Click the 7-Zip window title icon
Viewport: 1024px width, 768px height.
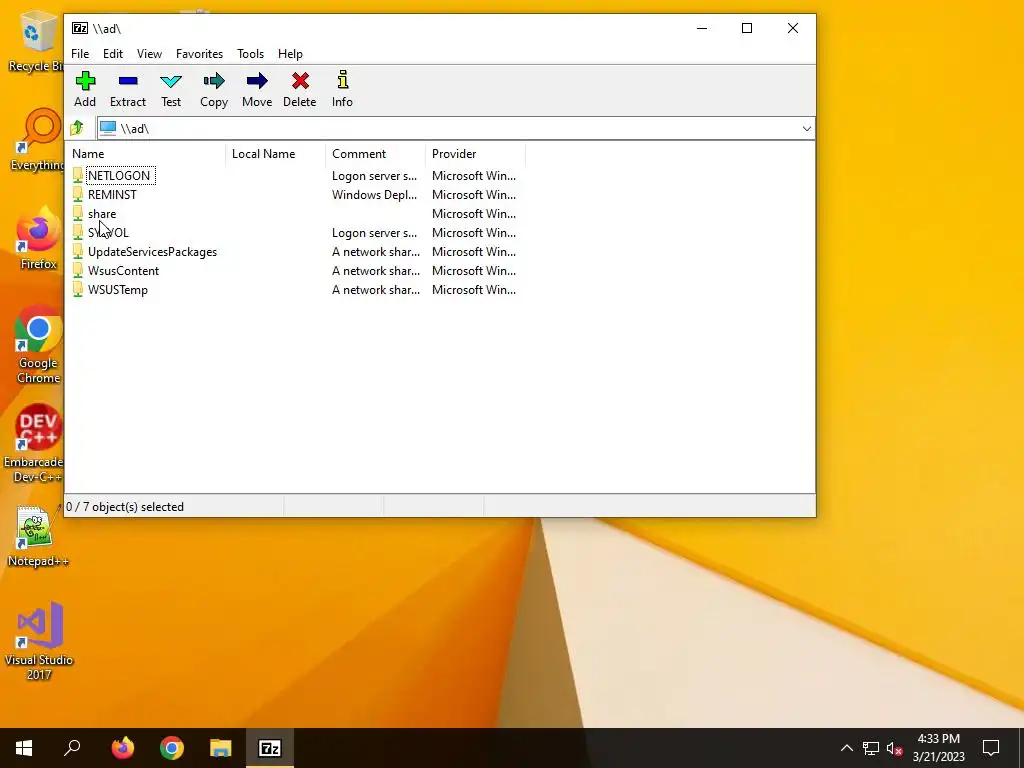tap(80, 28)
